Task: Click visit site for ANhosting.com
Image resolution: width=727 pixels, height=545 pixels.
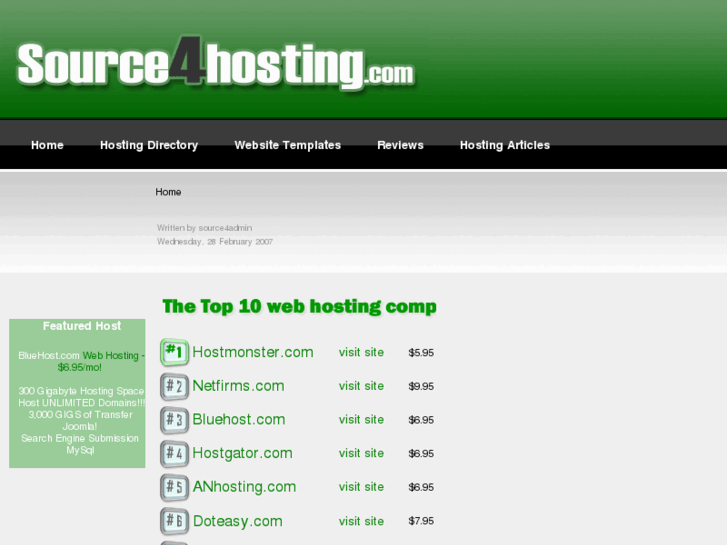Action: tap(361, 487)
